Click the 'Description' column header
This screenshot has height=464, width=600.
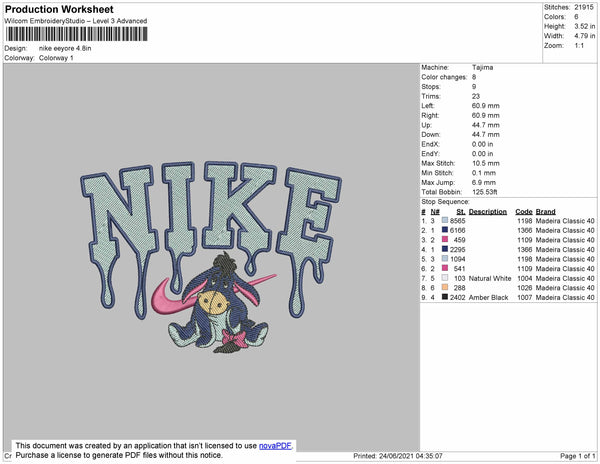click(488, 212)
